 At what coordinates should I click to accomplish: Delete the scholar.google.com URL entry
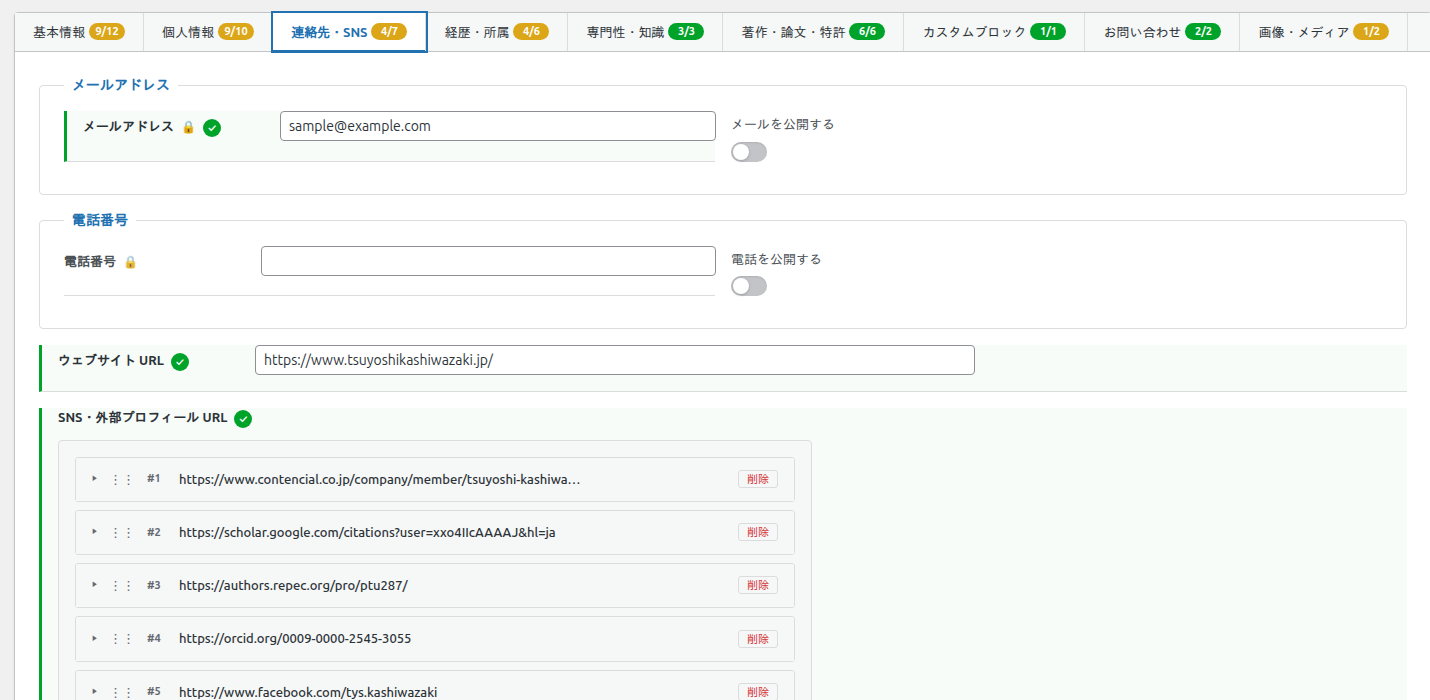point(758,532)
